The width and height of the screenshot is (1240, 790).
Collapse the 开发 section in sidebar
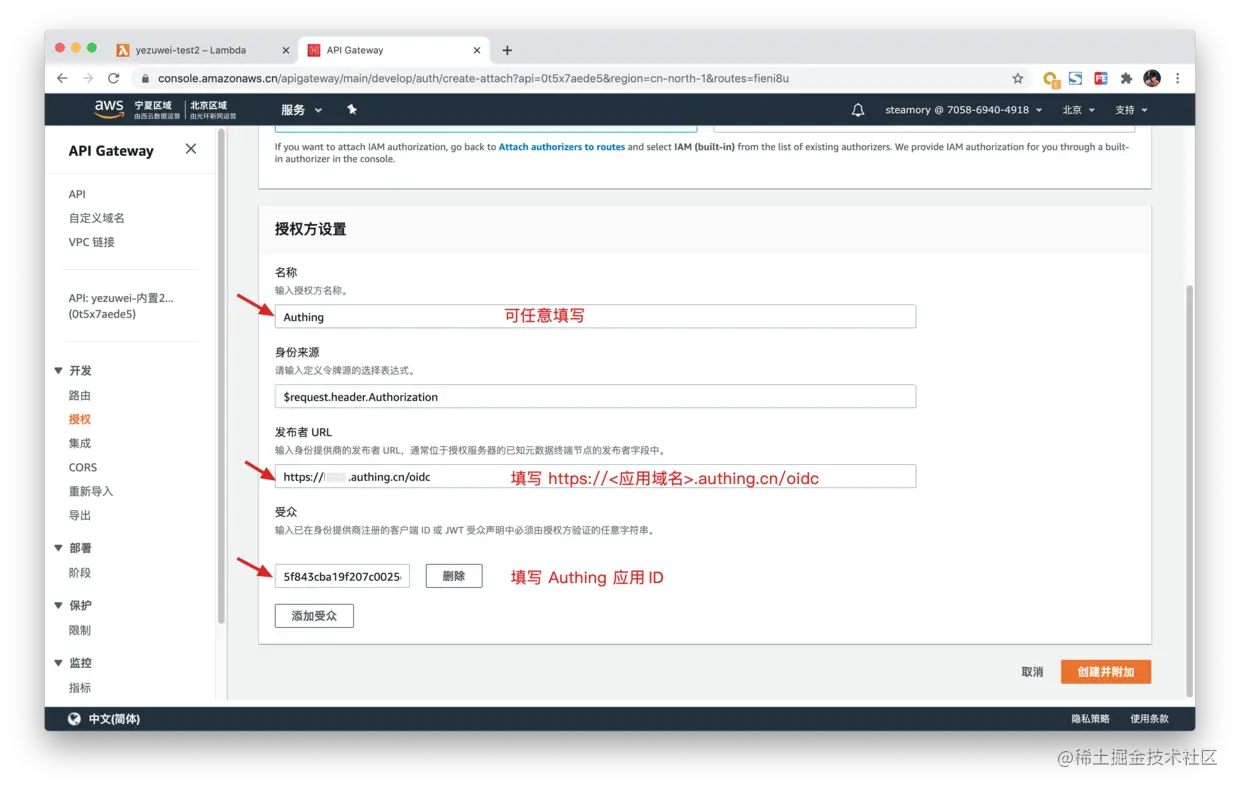tap(58, 371)
